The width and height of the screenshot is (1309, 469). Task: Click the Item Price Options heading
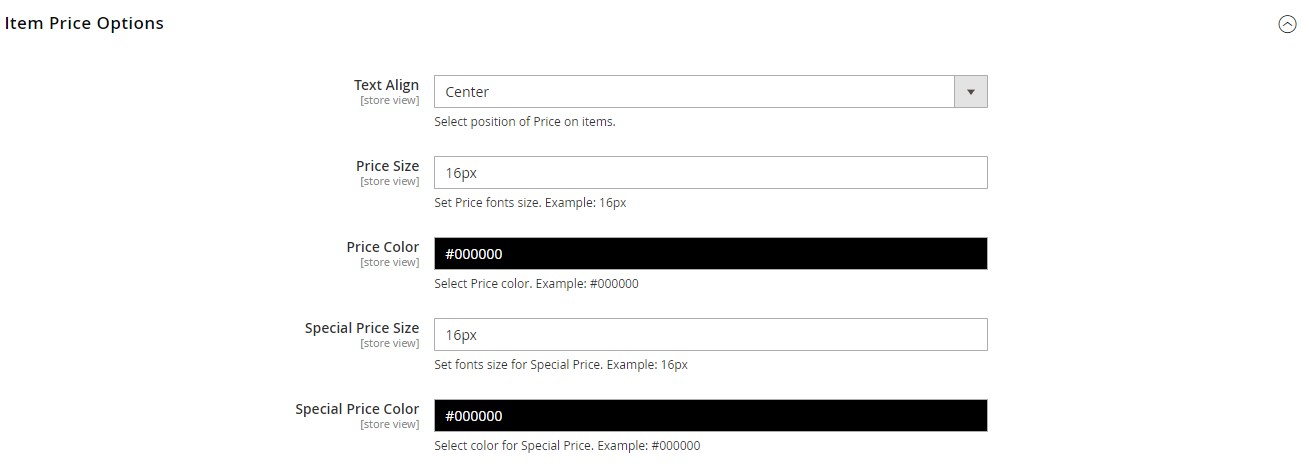84,23
